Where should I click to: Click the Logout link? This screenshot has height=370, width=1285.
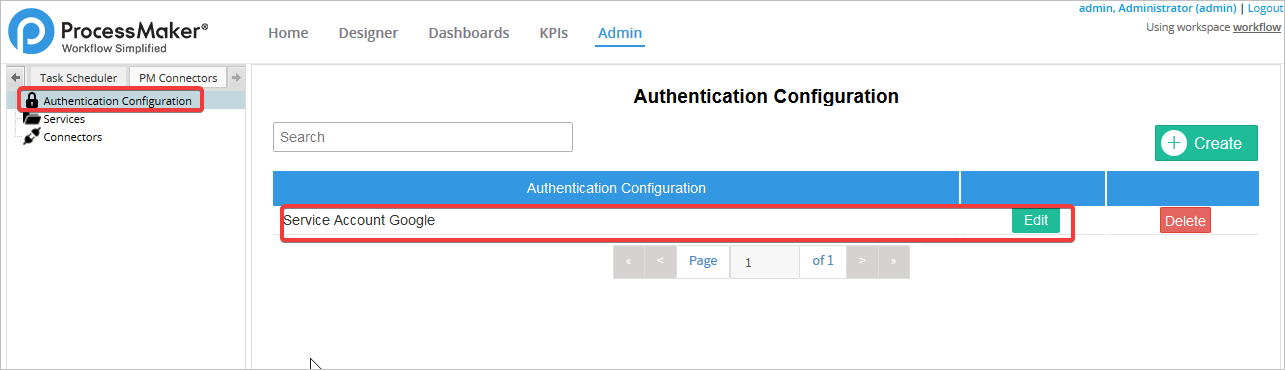1266,8
